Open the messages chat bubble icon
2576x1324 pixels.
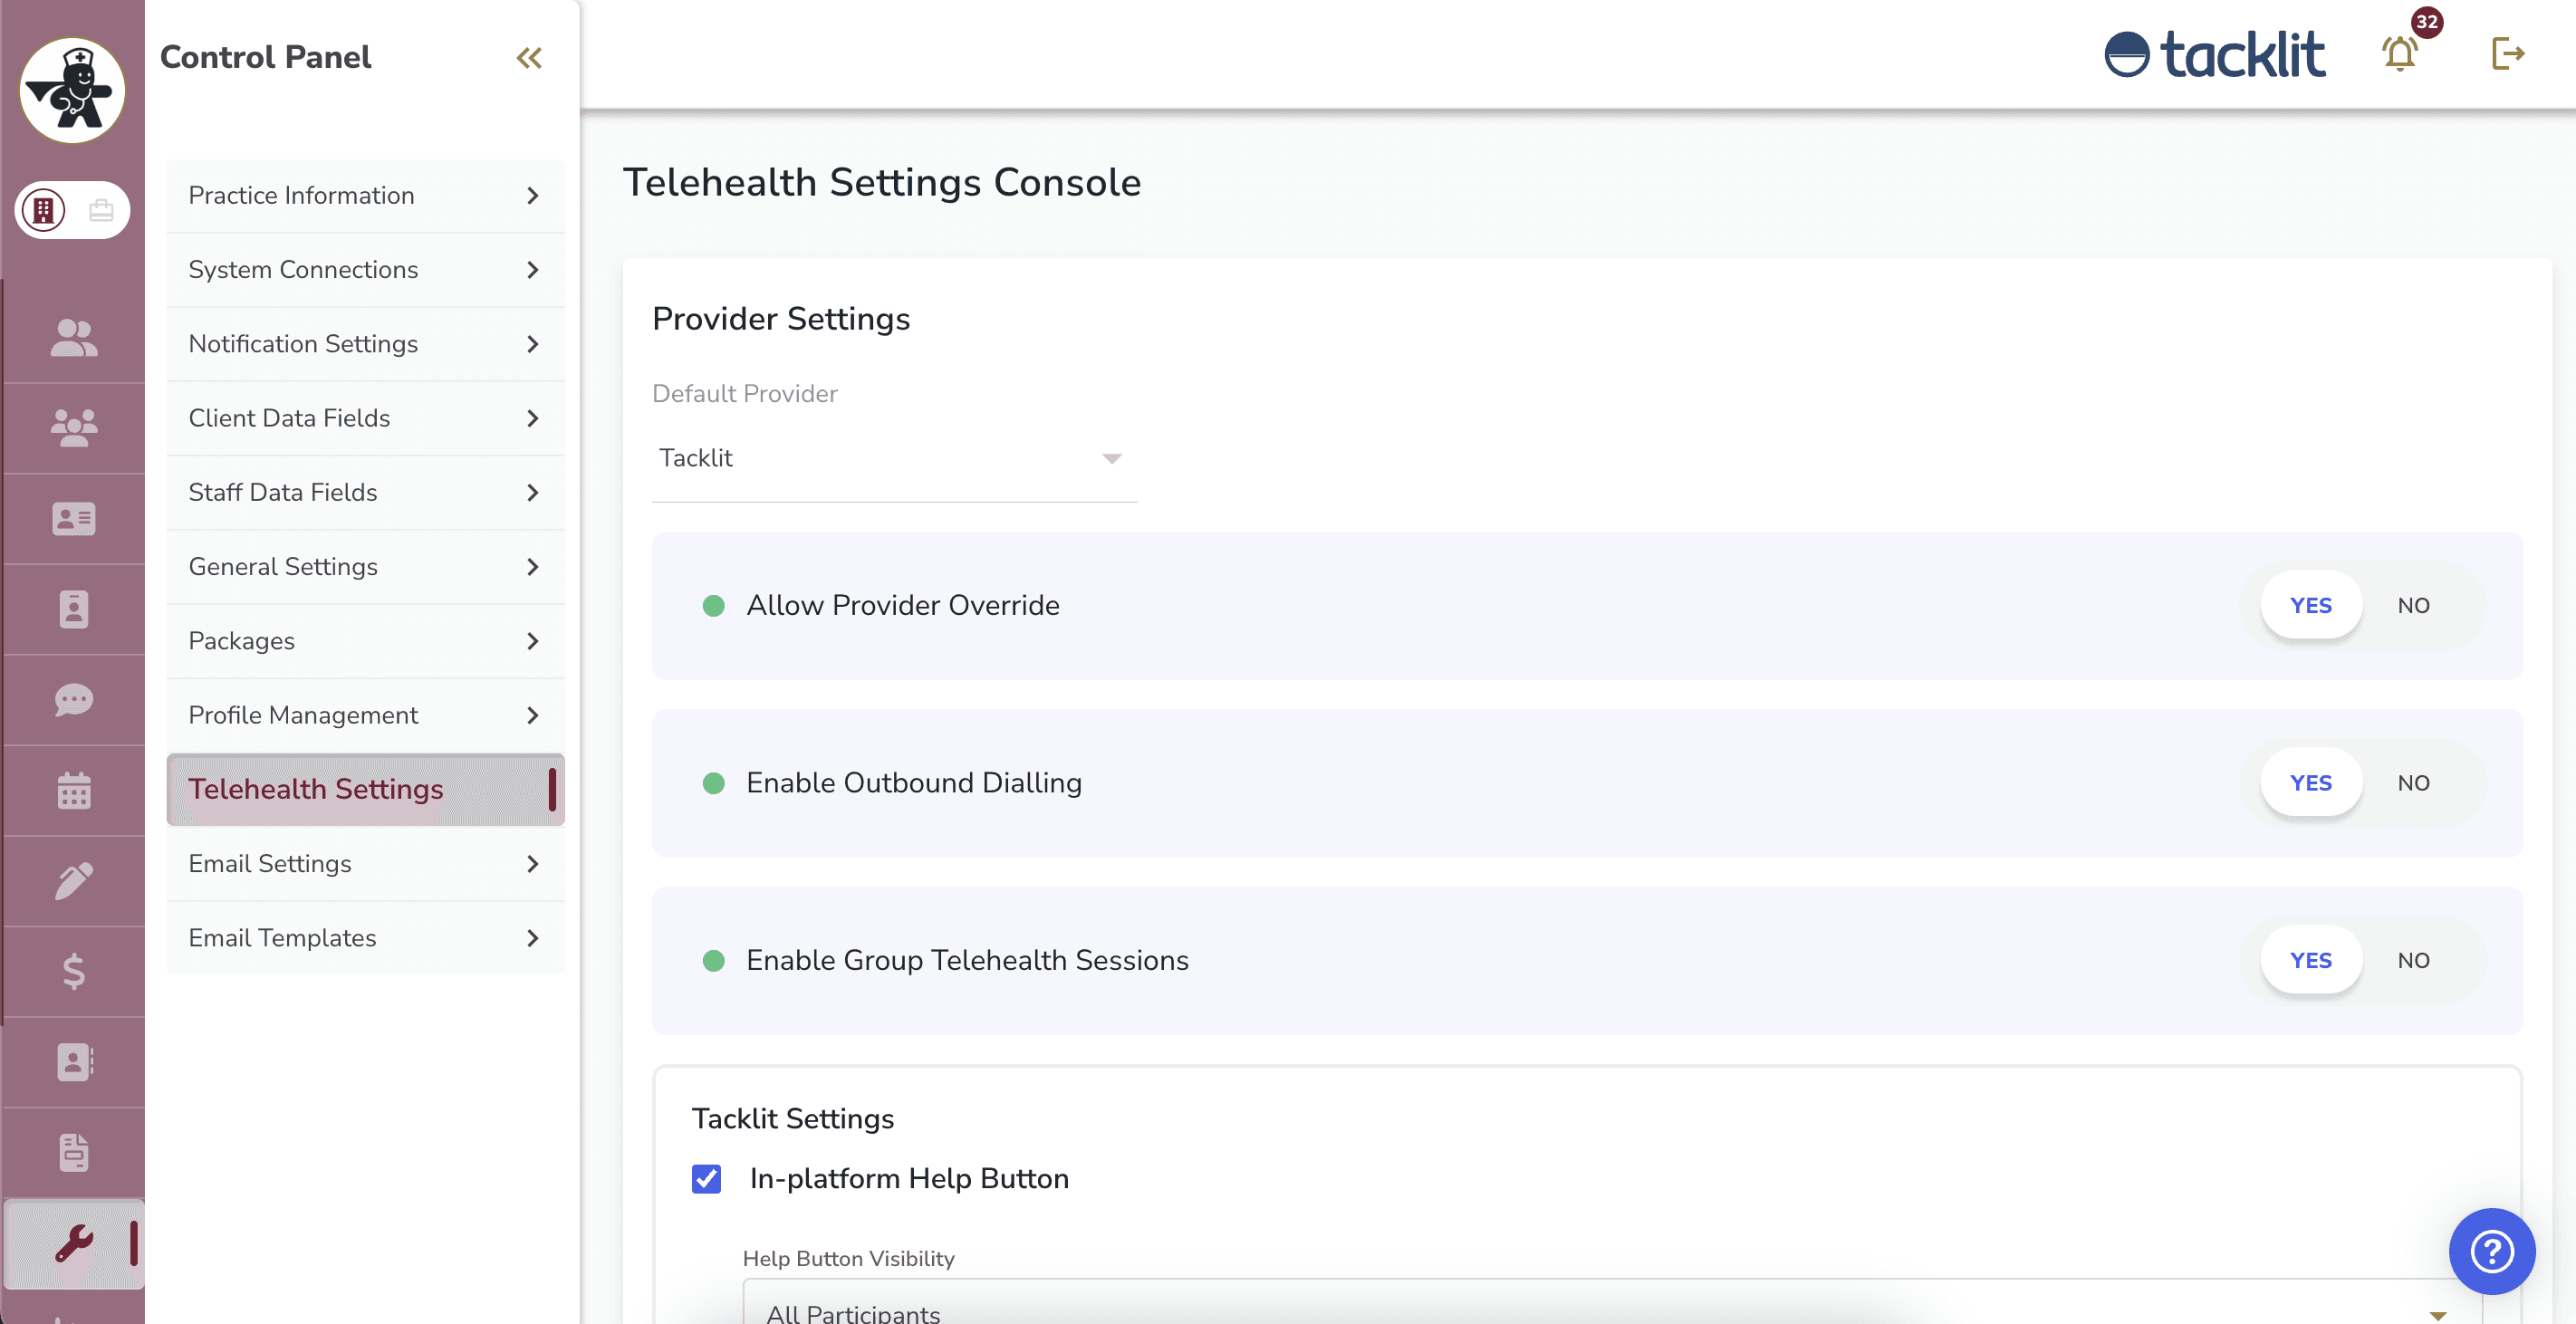[74, 700]
